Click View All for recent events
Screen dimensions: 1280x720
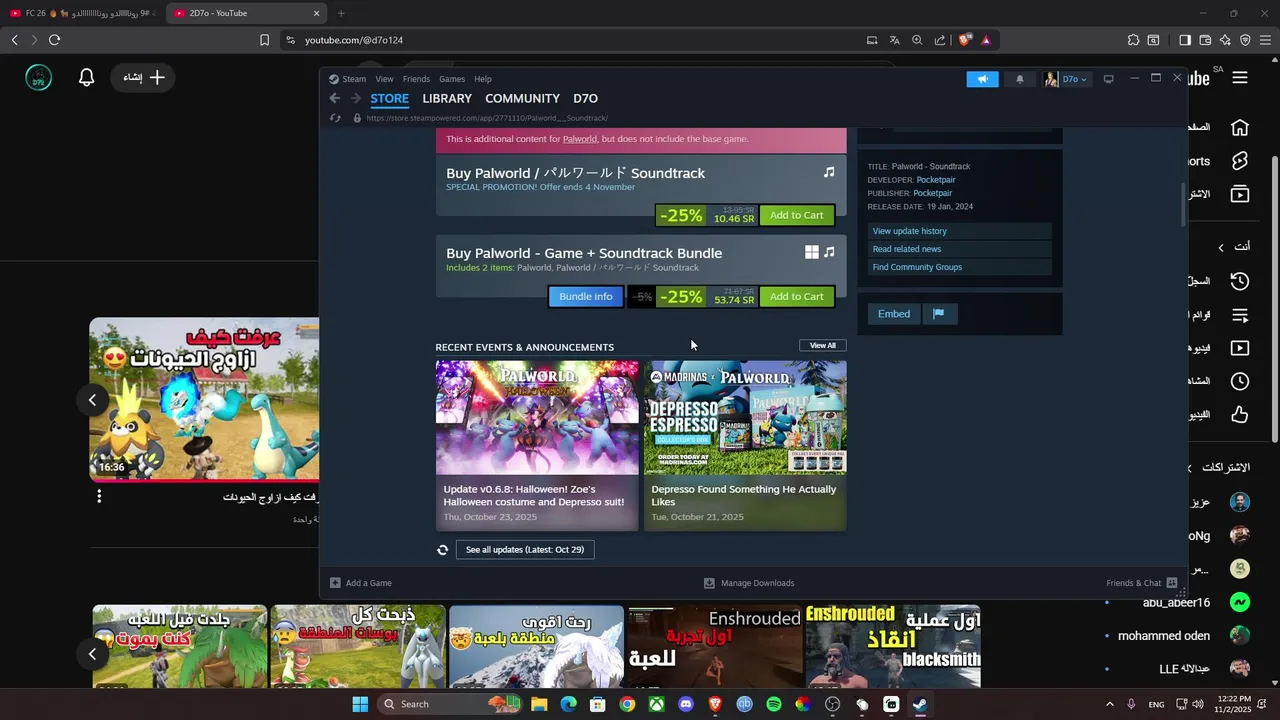pyautogui.click(x=823, y=345)
